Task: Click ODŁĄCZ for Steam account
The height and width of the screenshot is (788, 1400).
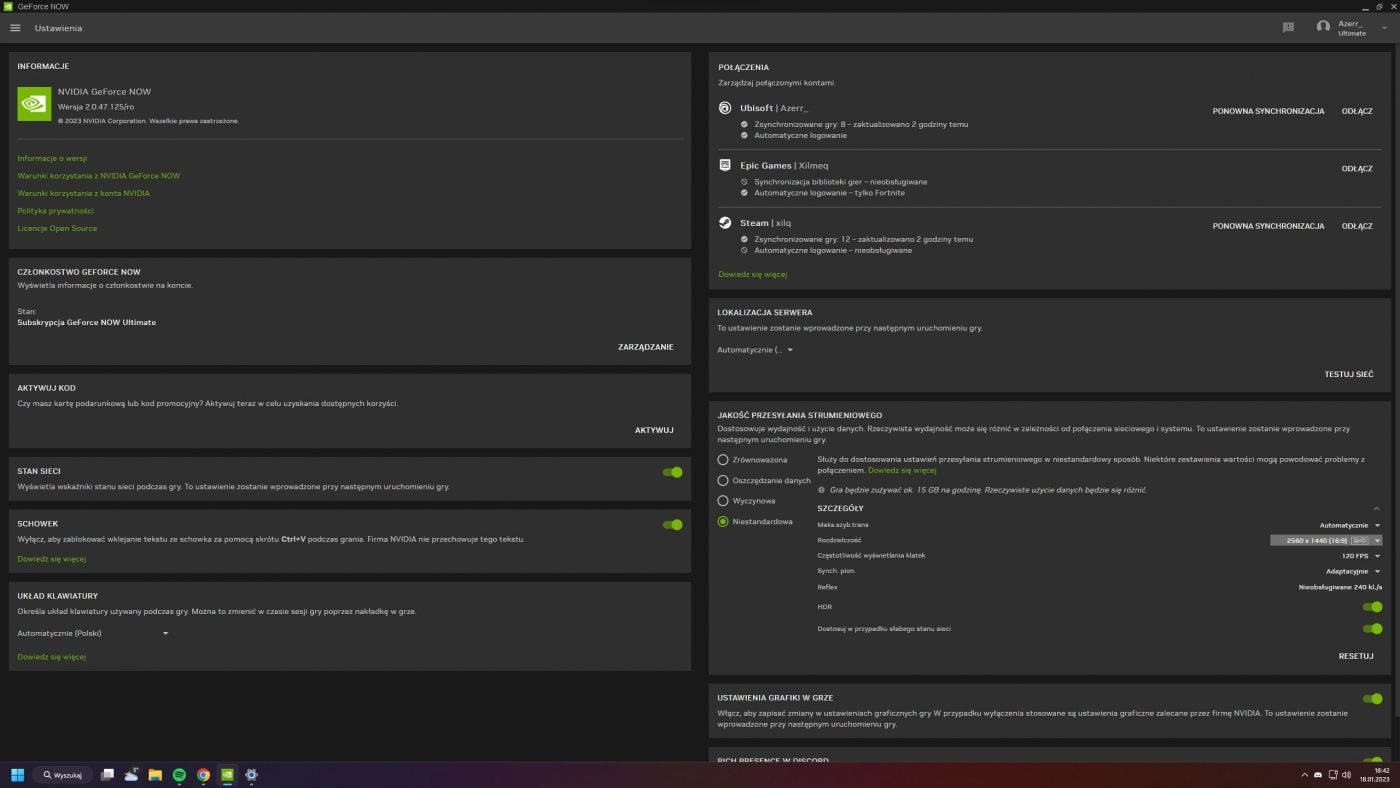Action: point(1357,226)
